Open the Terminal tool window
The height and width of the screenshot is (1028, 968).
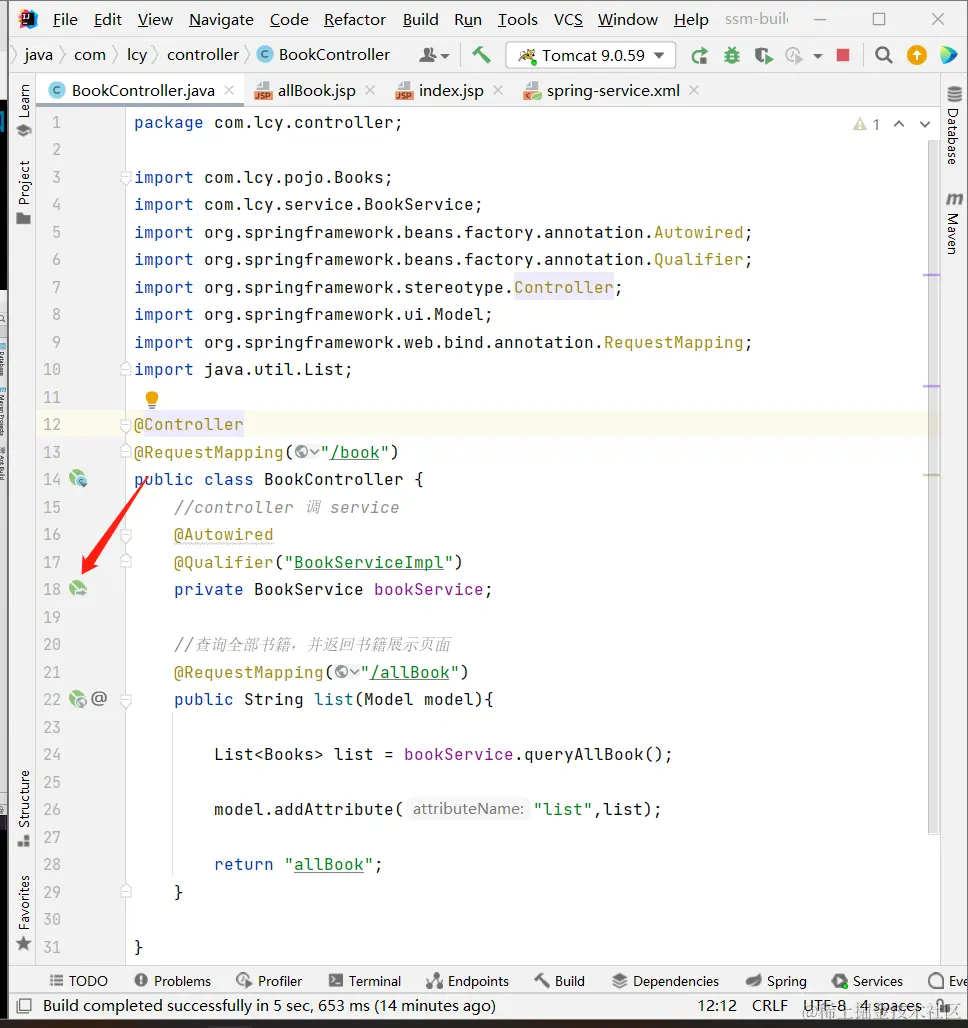tap(365, 981)
